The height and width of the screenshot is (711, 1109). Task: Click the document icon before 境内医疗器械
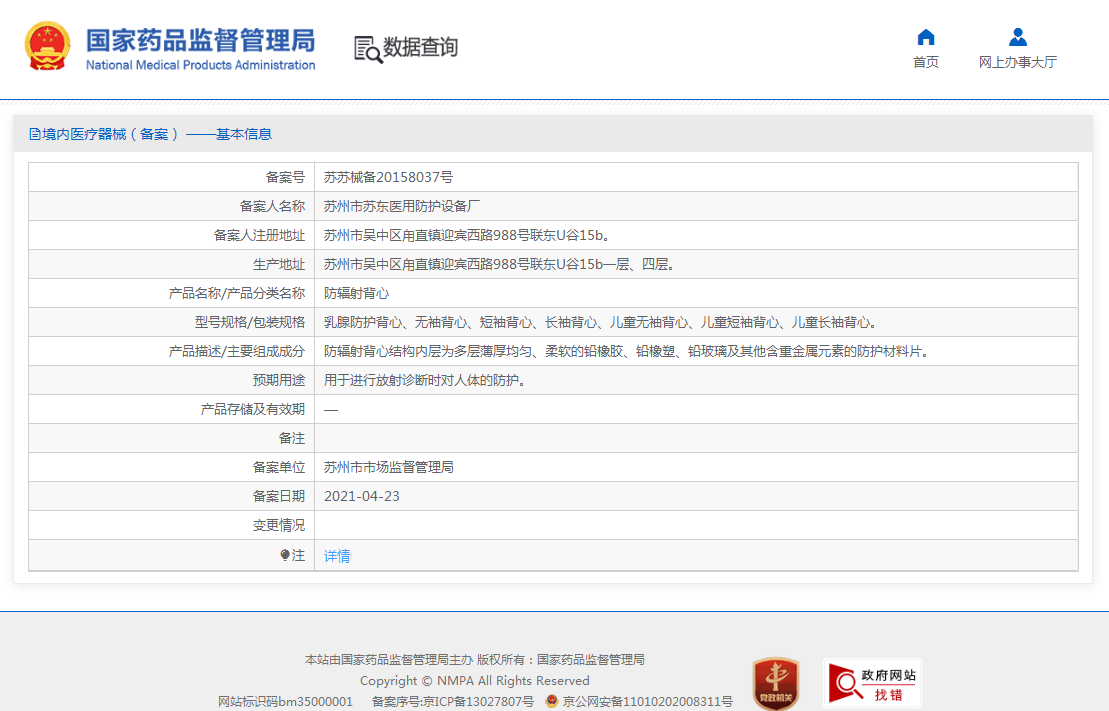(x=34, y=134)
